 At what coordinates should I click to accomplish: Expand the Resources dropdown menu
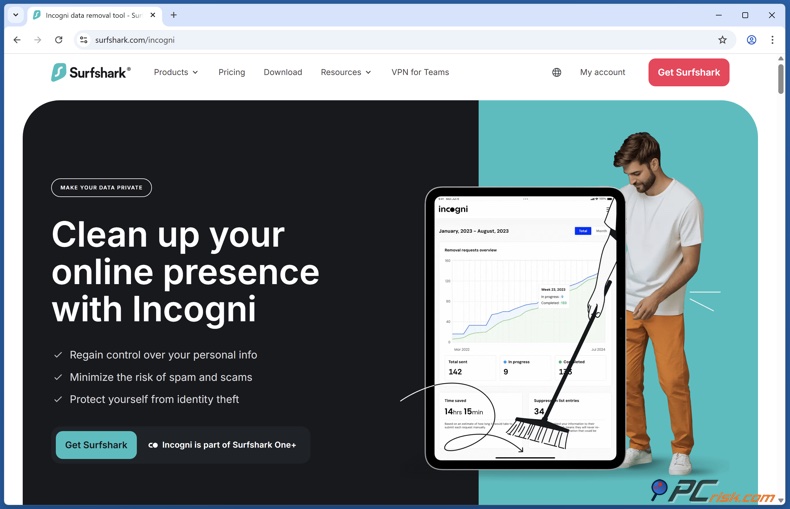[345, 72]
